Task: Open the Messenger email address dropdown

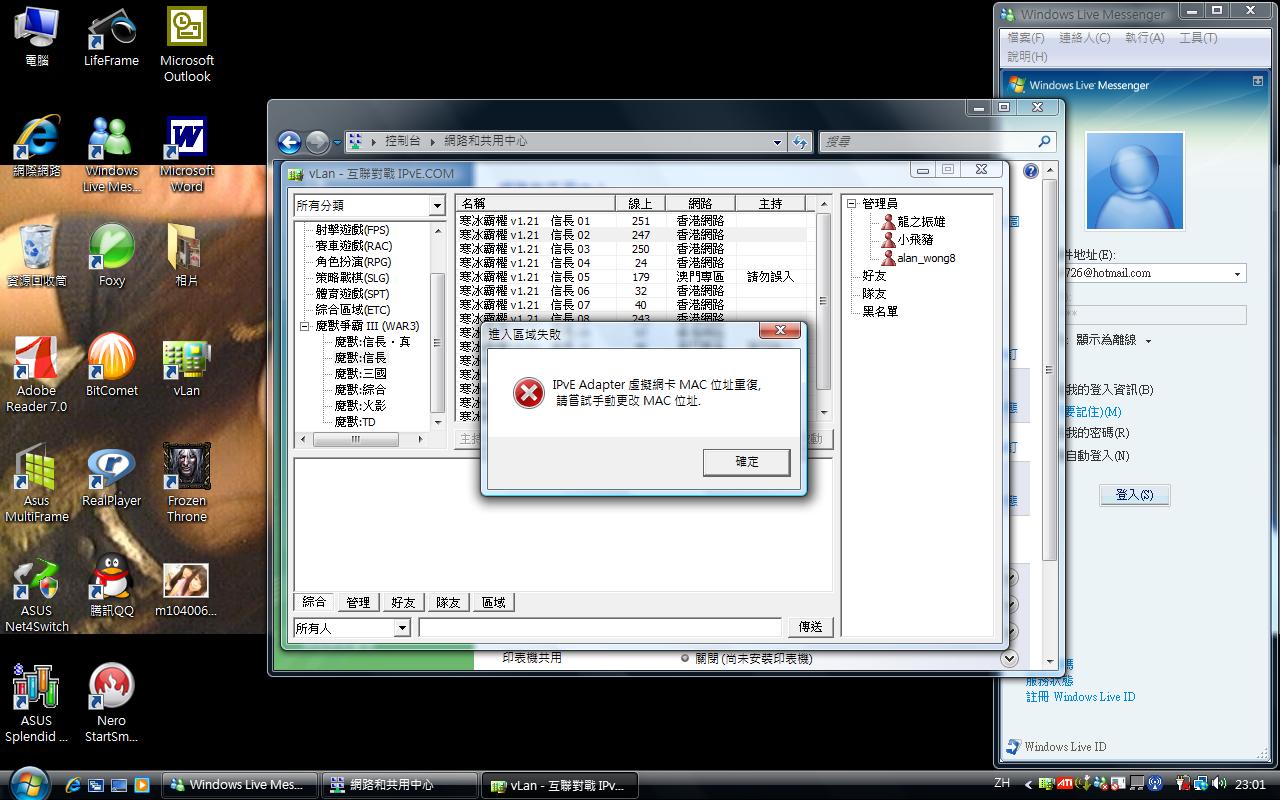Action: (x=1237, y=273)
